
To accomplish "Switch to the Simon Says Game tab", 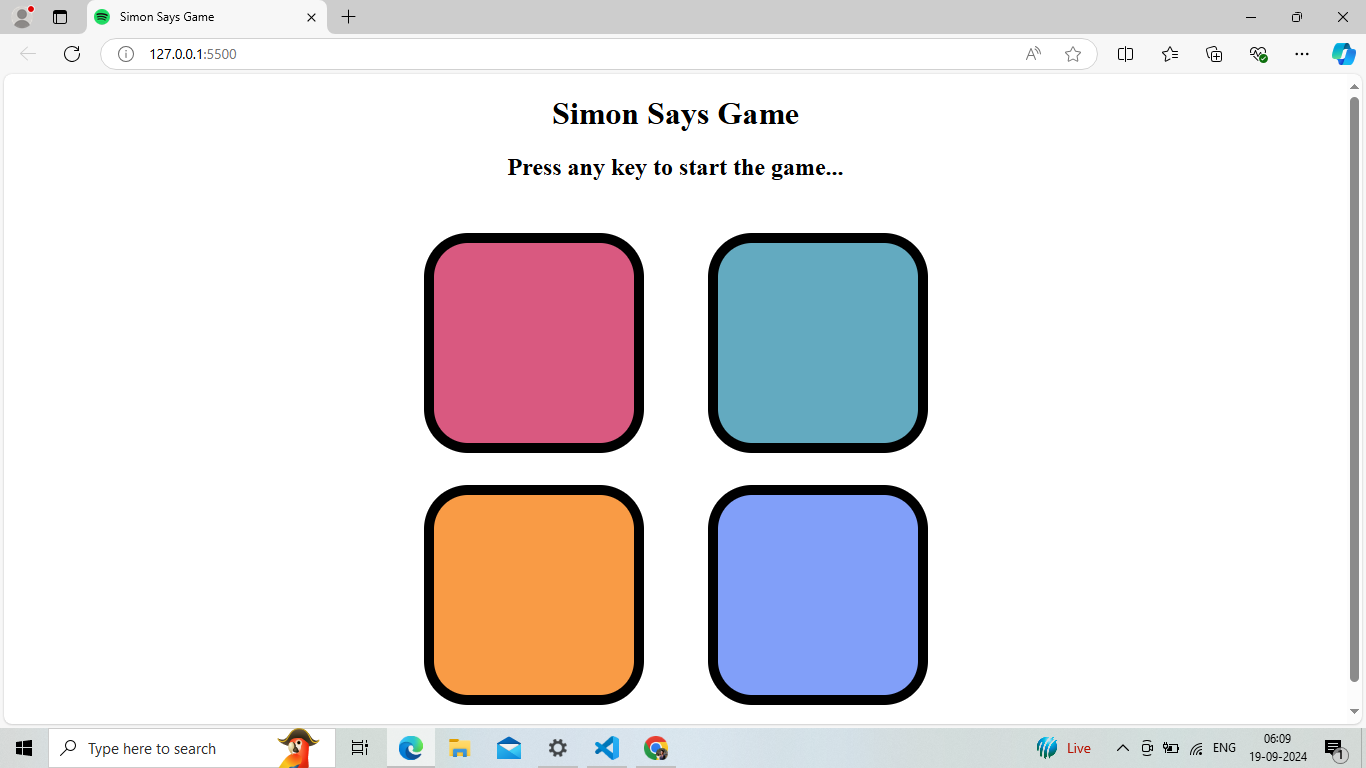I will 200,17.
